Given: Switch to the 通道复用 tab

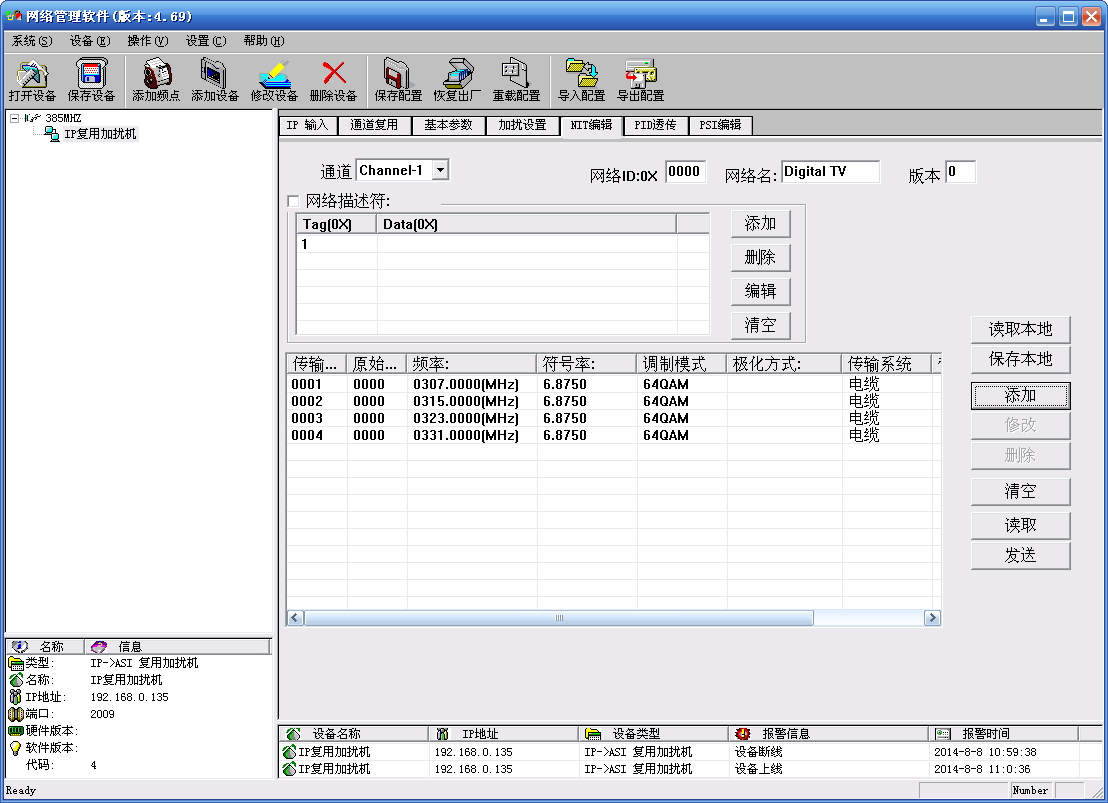Looking at the screenshot, I should [x=374, y=125].
